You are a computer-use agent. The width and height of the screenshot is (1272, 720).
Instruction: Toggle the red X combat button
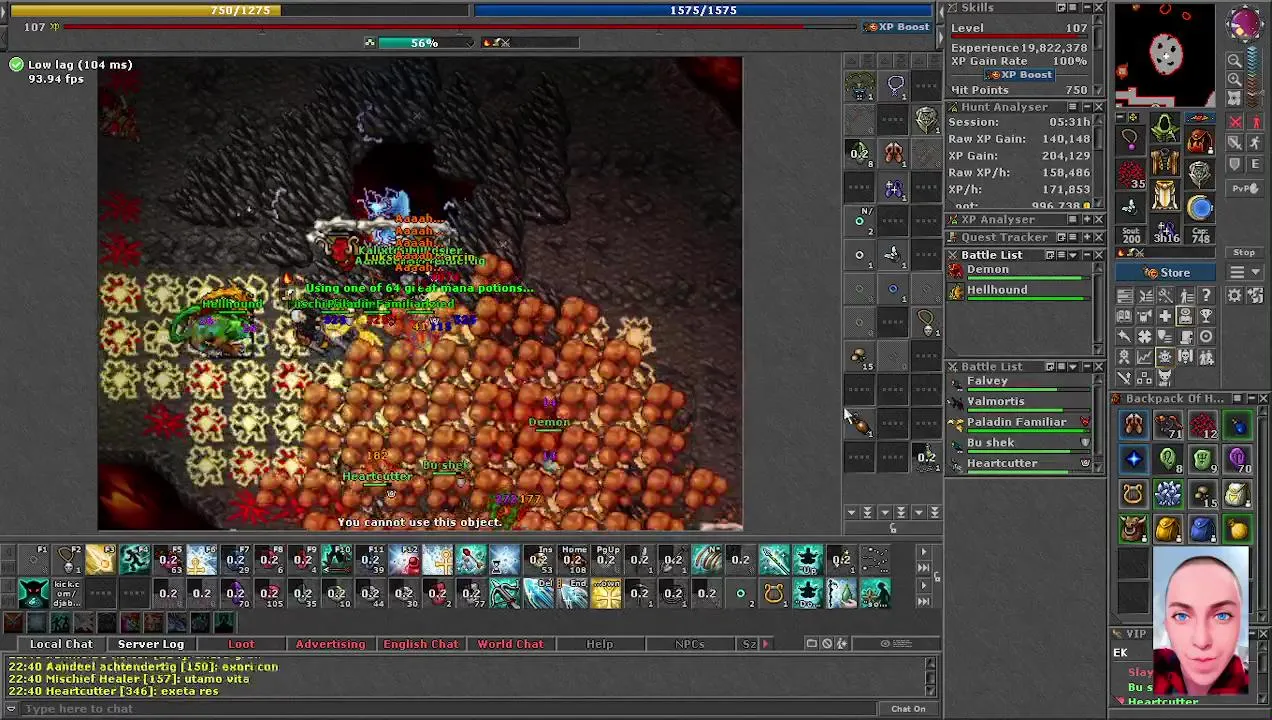click(1235, 122)
